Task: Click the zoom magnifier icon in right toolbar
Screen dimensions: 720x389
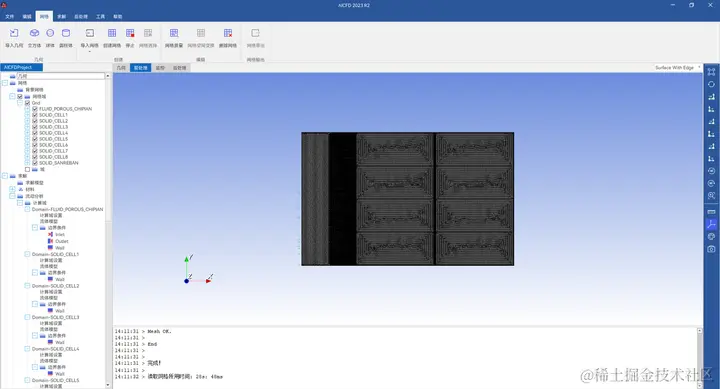Action: pyautogui.click(x=711, y=196)
